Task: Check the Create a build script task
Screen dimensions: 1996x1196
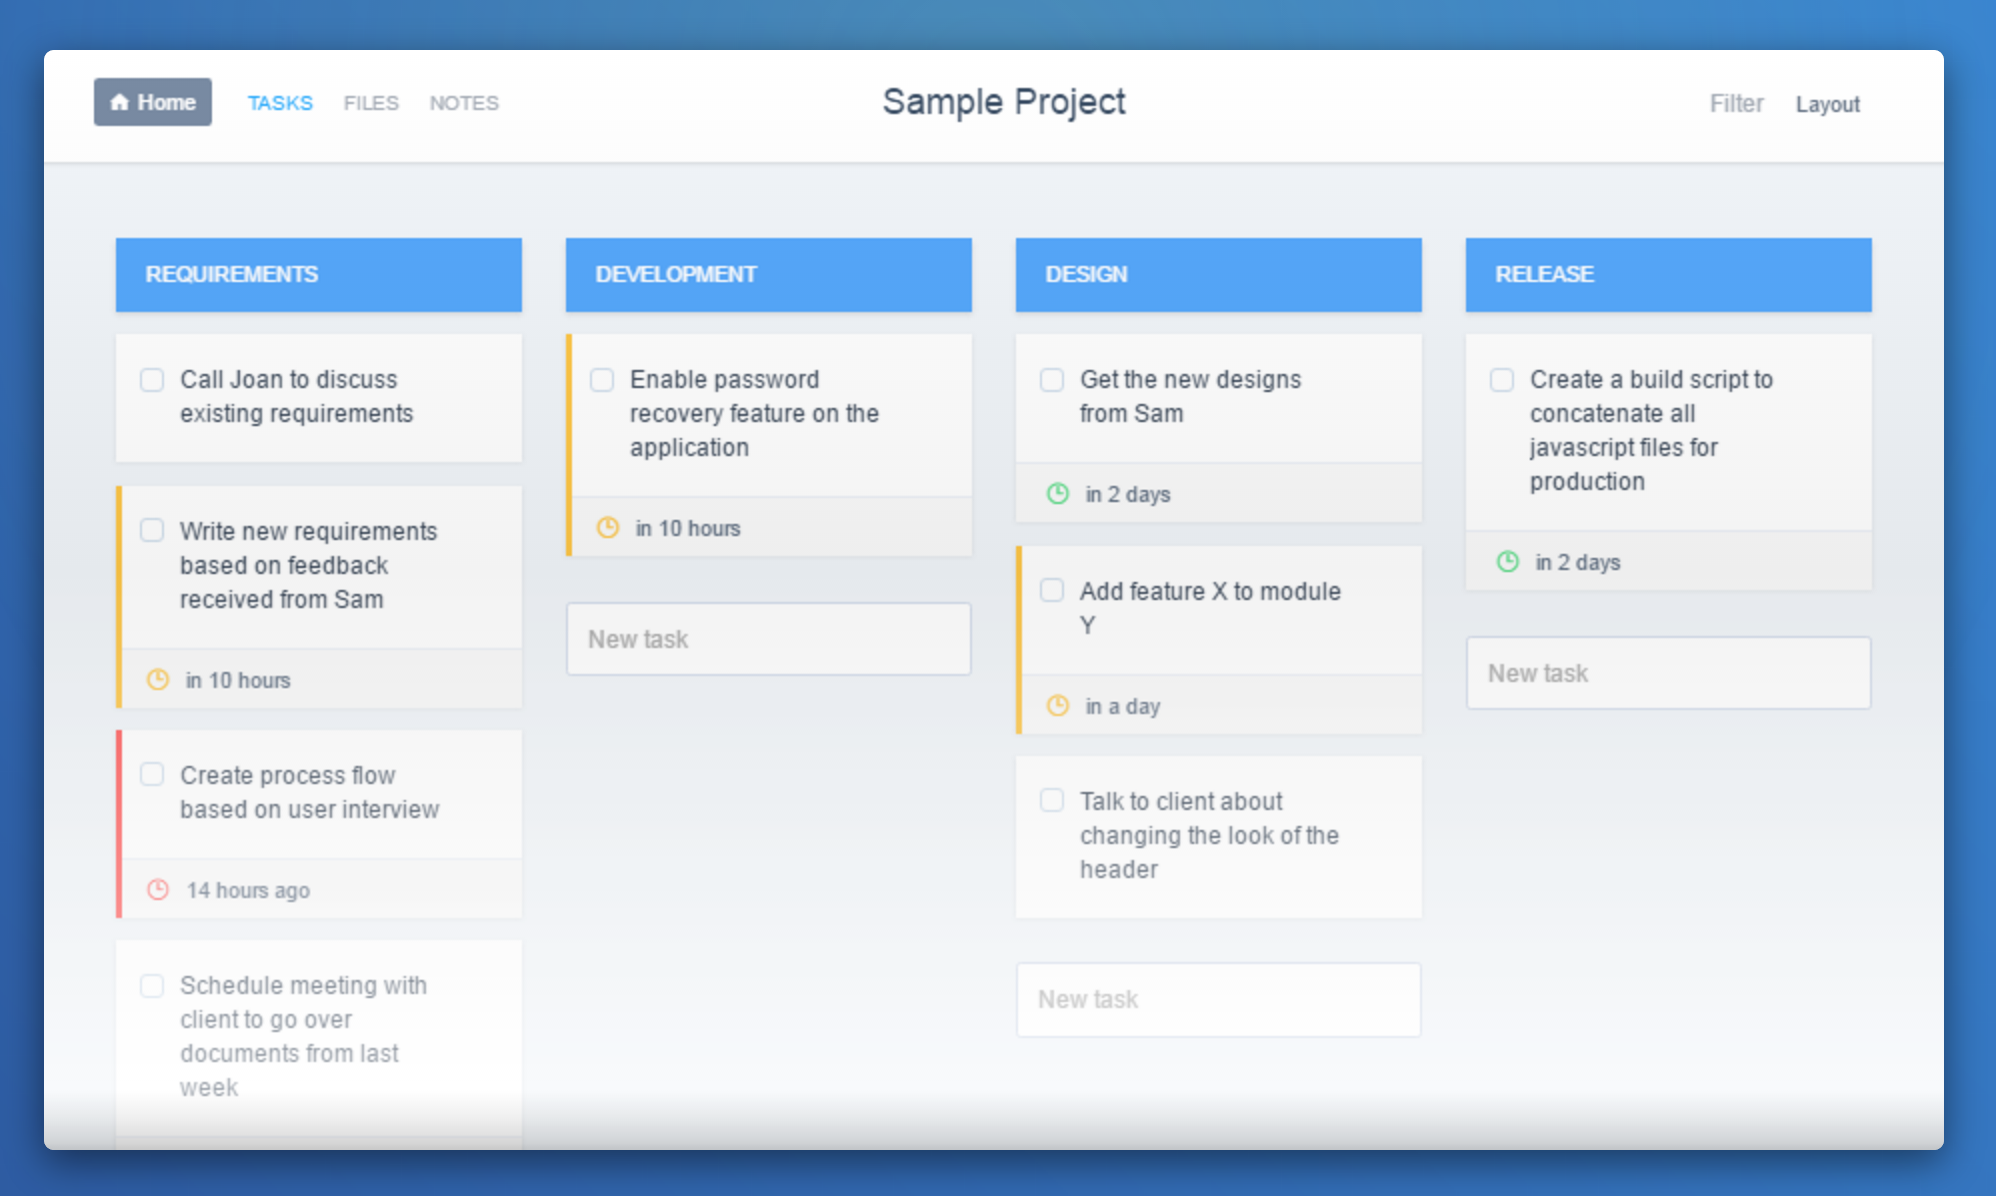Action: (x=1502, y=380)
